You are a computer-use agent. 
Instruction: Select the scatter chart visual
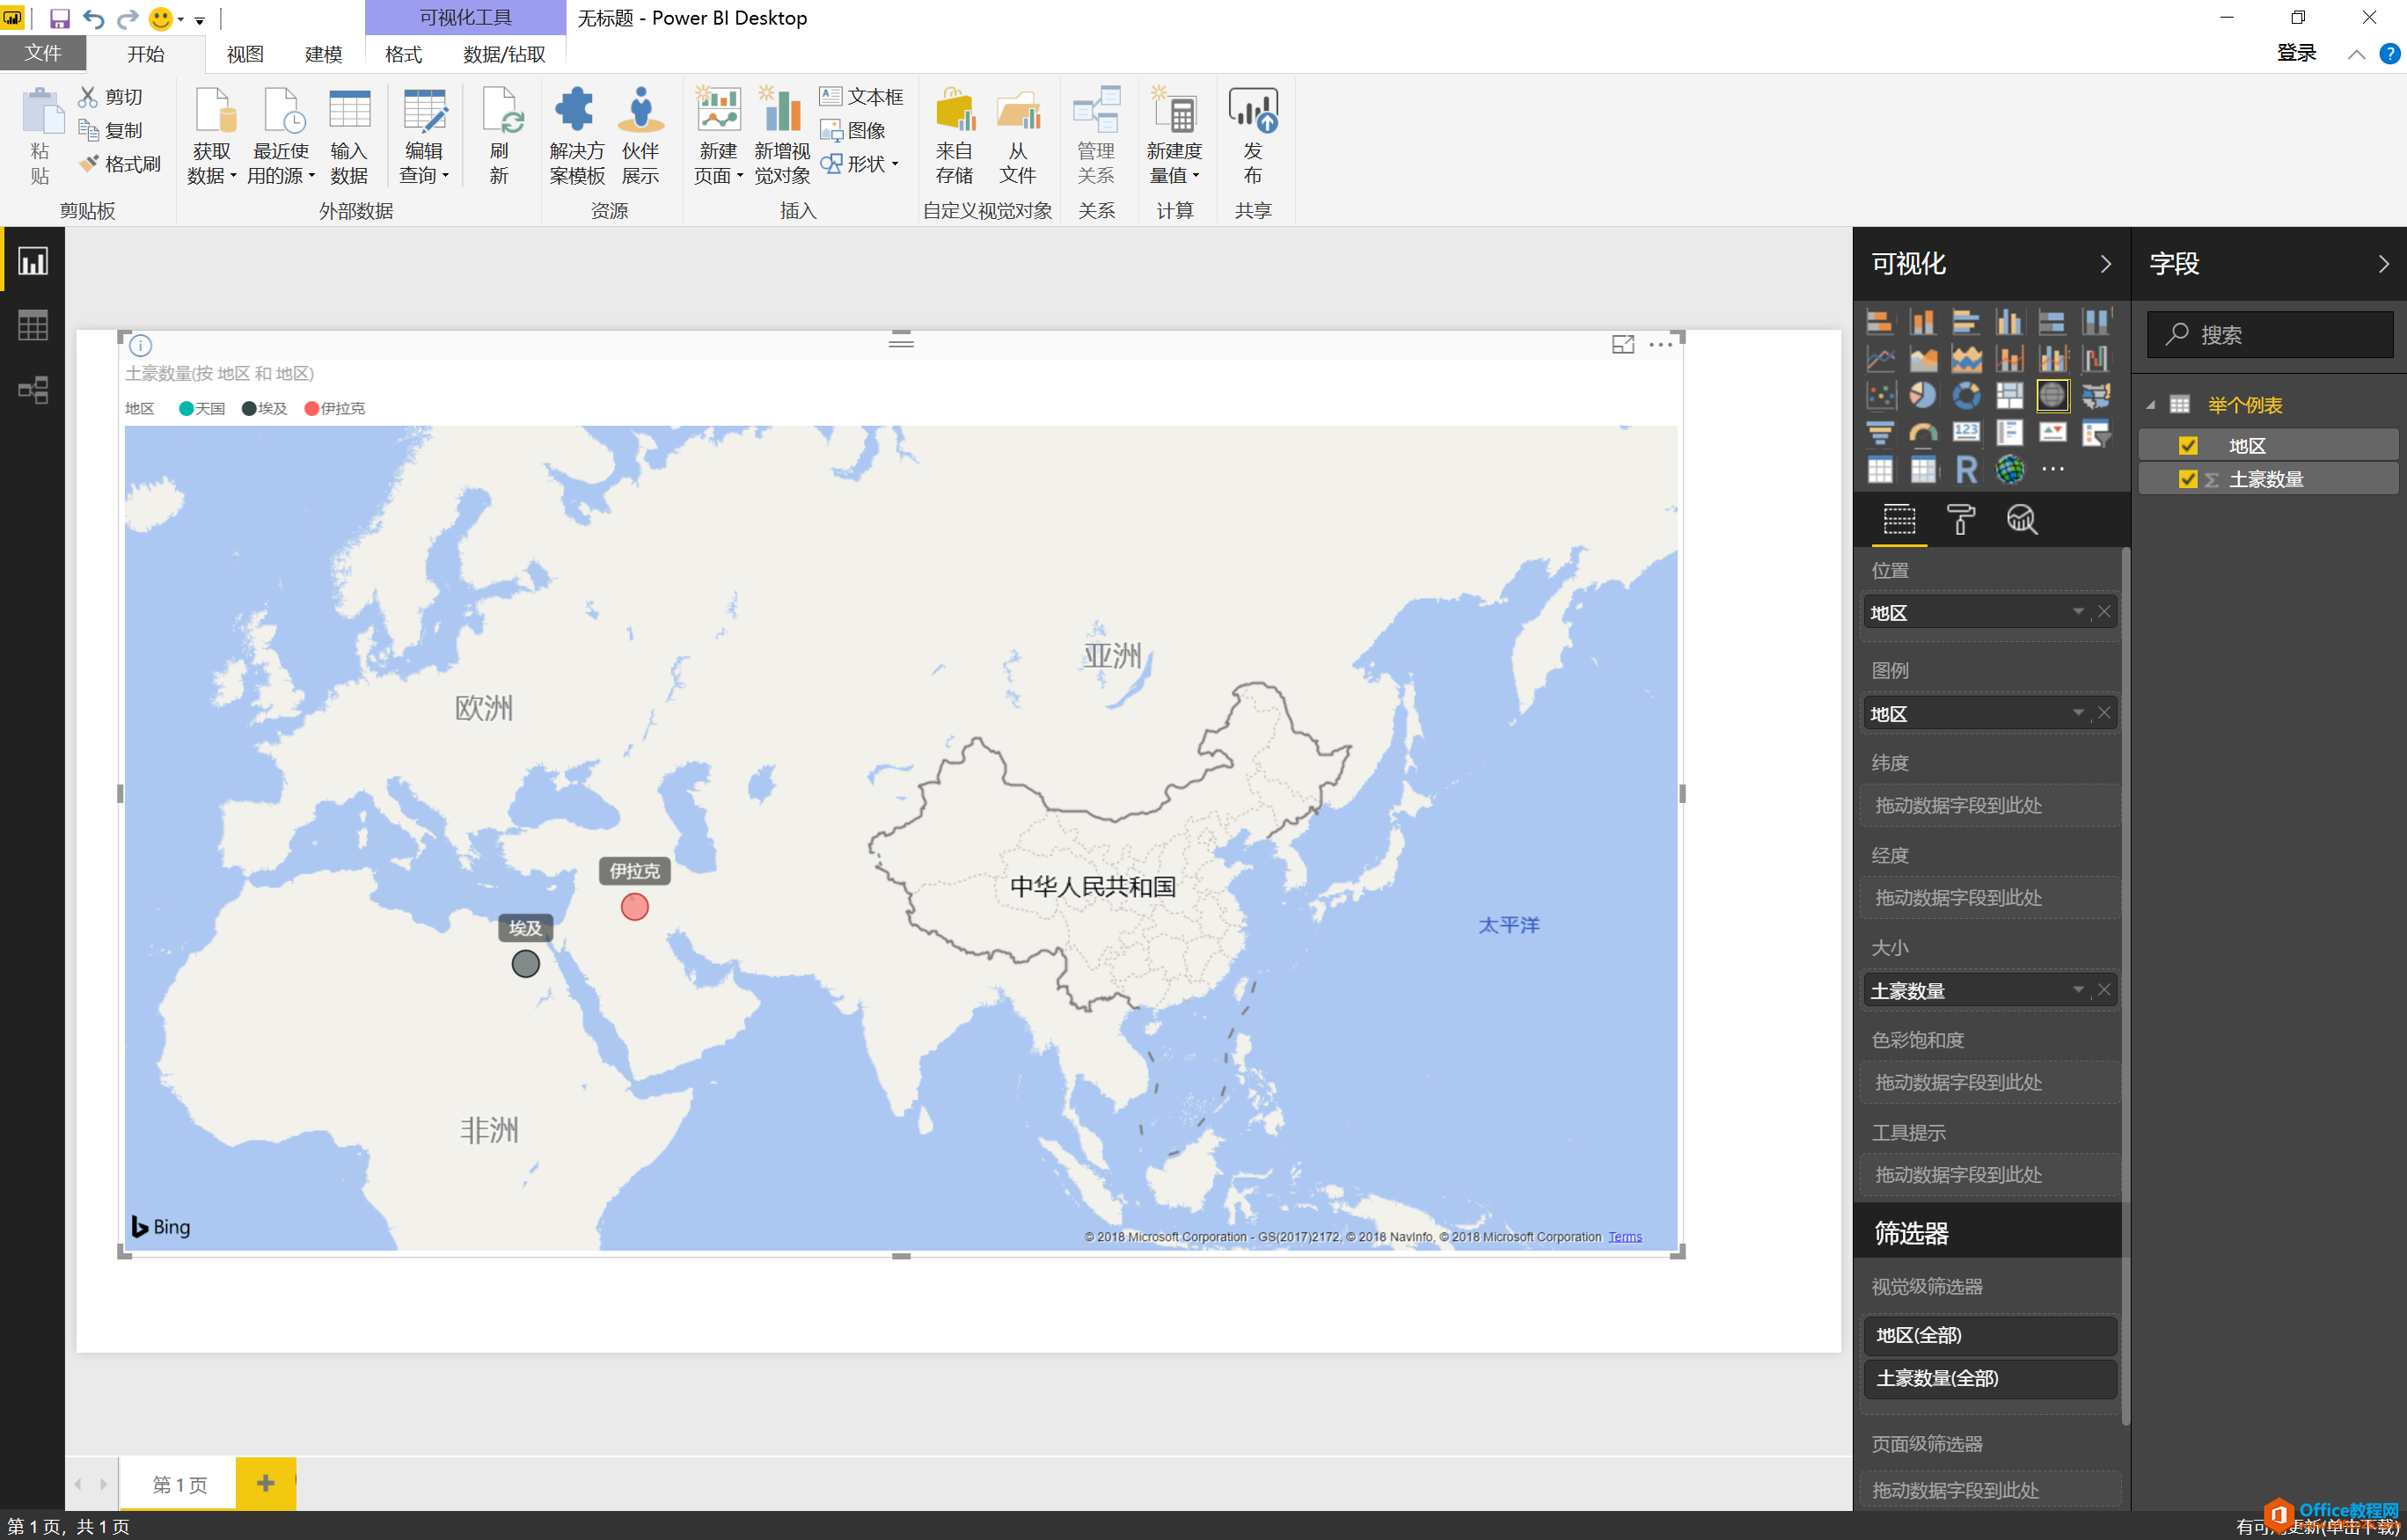(x=1880, y=396)
